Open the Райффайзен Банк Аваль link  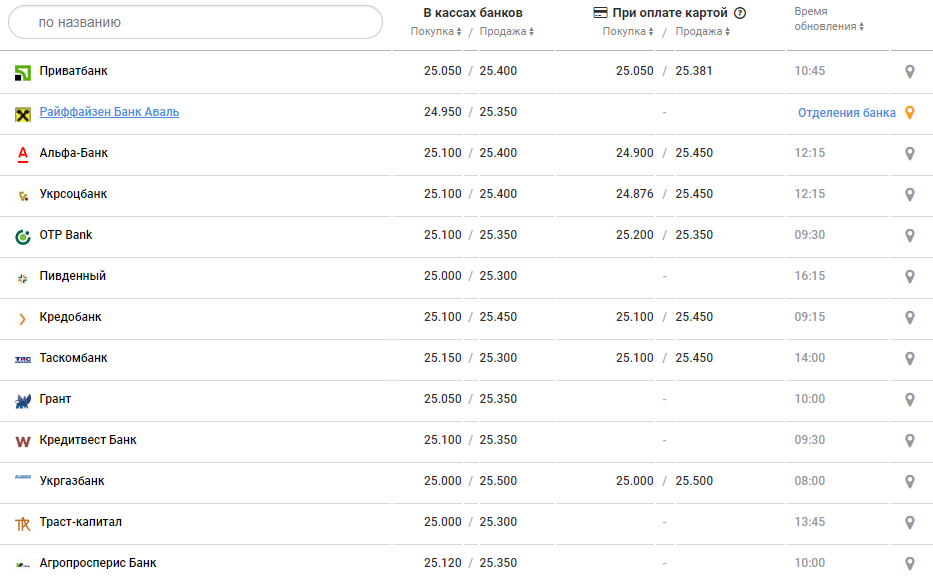coord(109,112)
